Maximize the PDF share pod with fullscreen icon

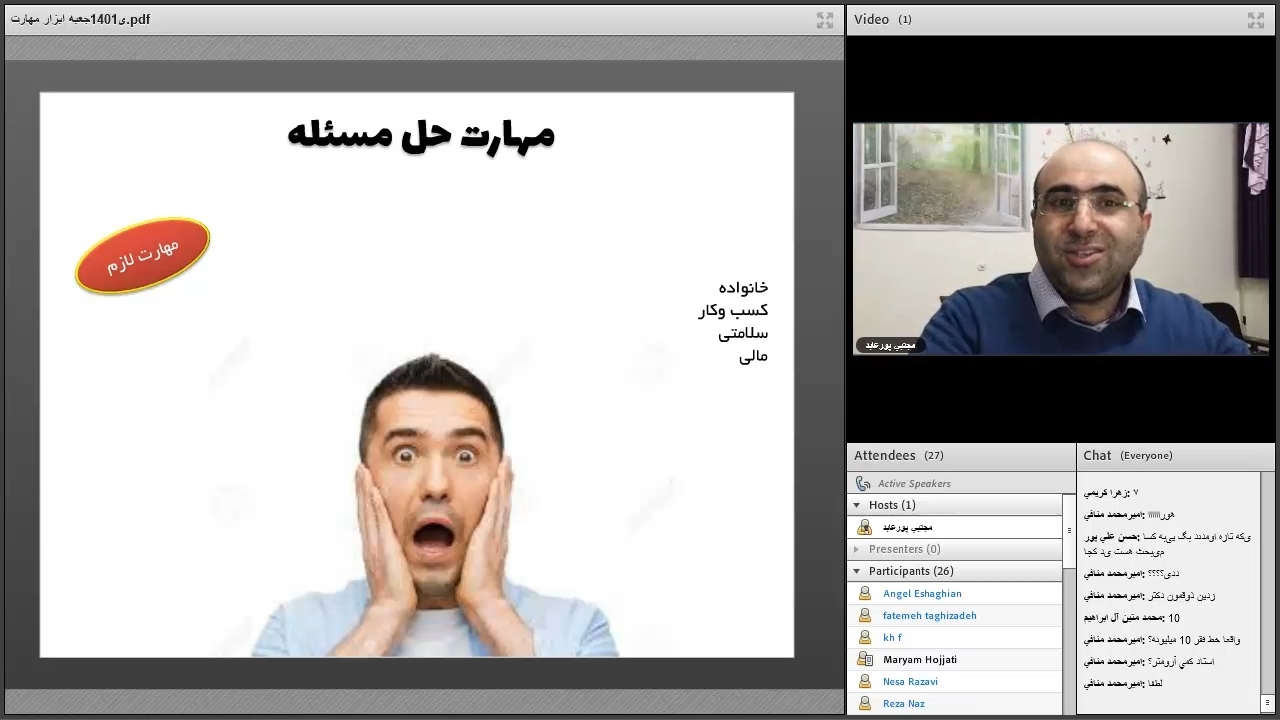pyautogui.click(x=824, y=20)
